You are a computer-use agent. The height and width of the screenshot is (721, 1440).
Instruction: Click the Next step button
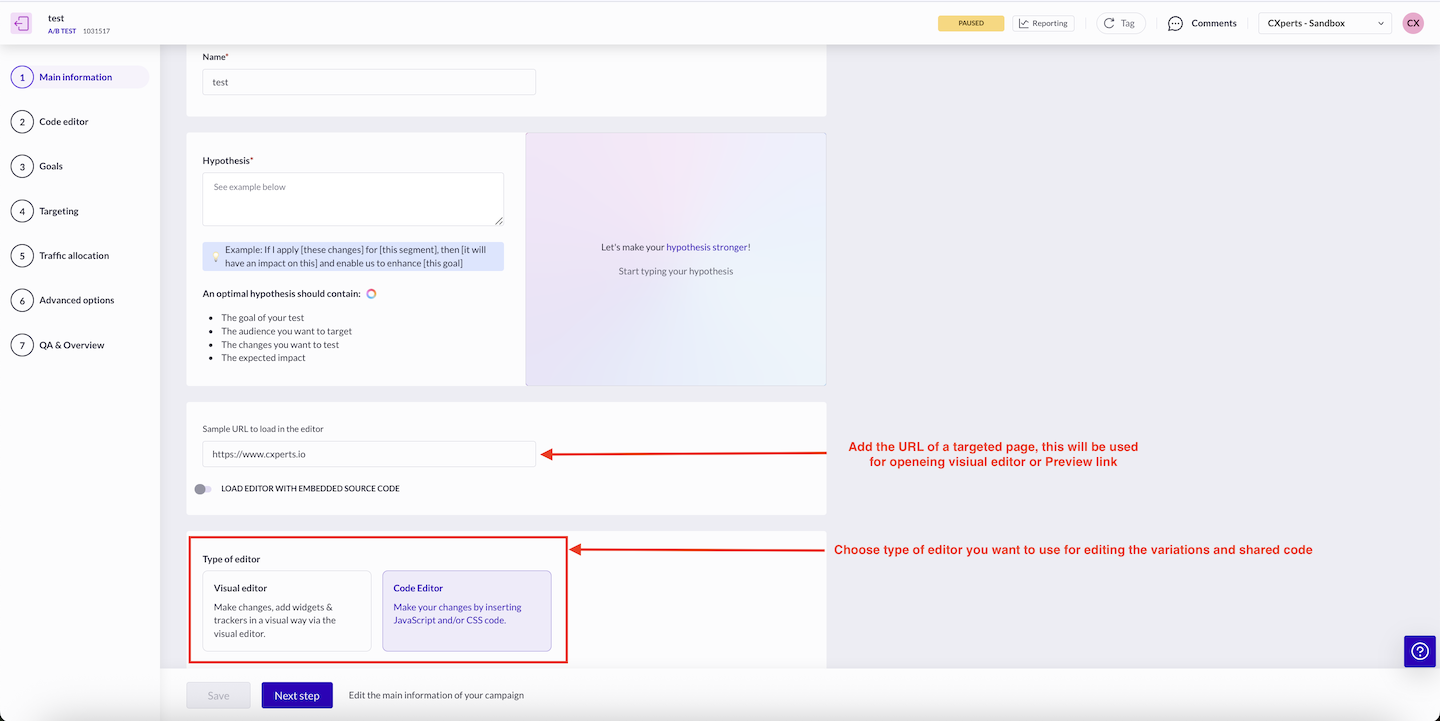(297, 695)
